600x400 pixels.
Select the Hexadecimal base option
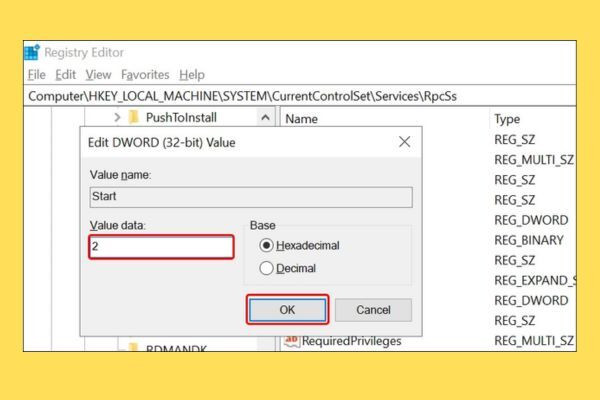pyautogui.click(x=300, y=245)
